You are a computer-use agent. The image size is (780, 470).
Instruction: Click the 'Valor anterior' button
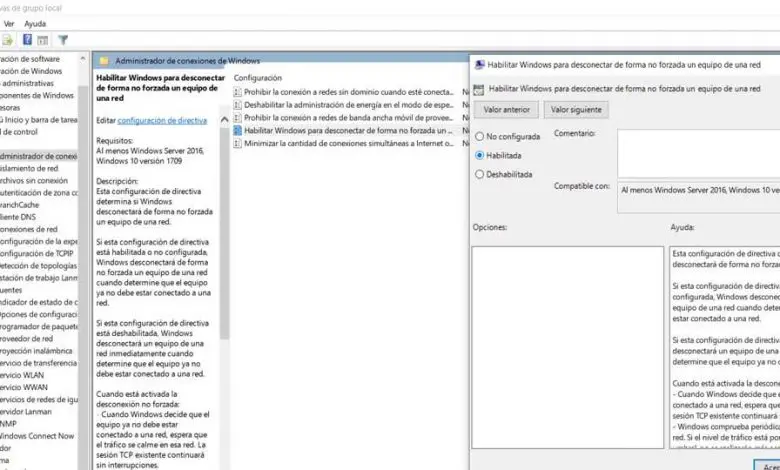[x=506, y=109]
